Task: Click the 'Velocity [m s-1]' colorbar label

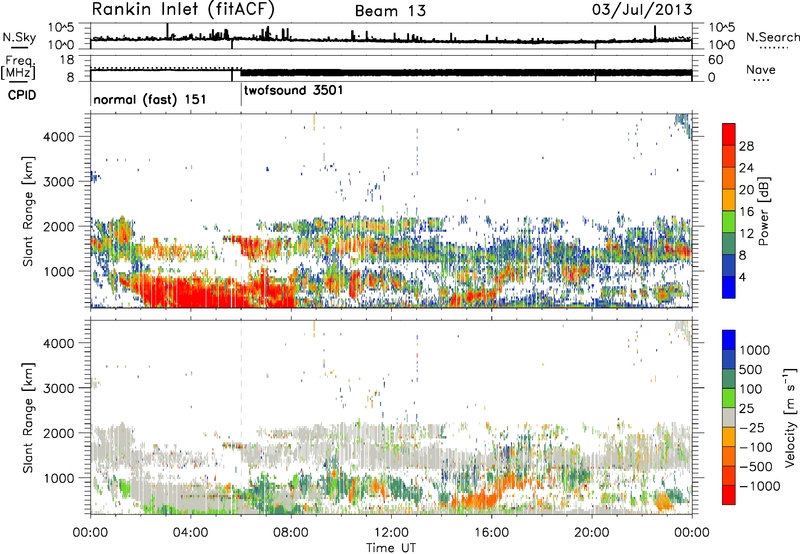Action: pos(790,417)
